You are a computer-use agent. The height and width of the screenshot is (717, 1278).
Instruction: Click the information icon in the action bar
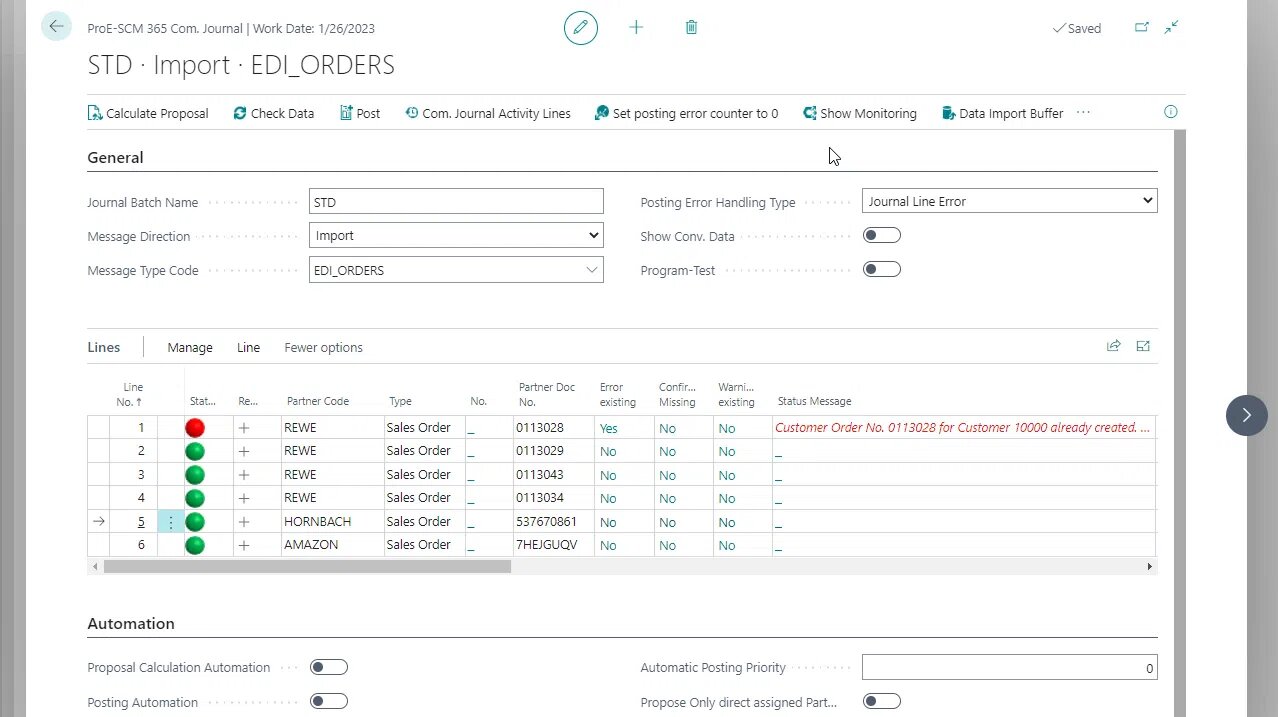click(1170, 112)
